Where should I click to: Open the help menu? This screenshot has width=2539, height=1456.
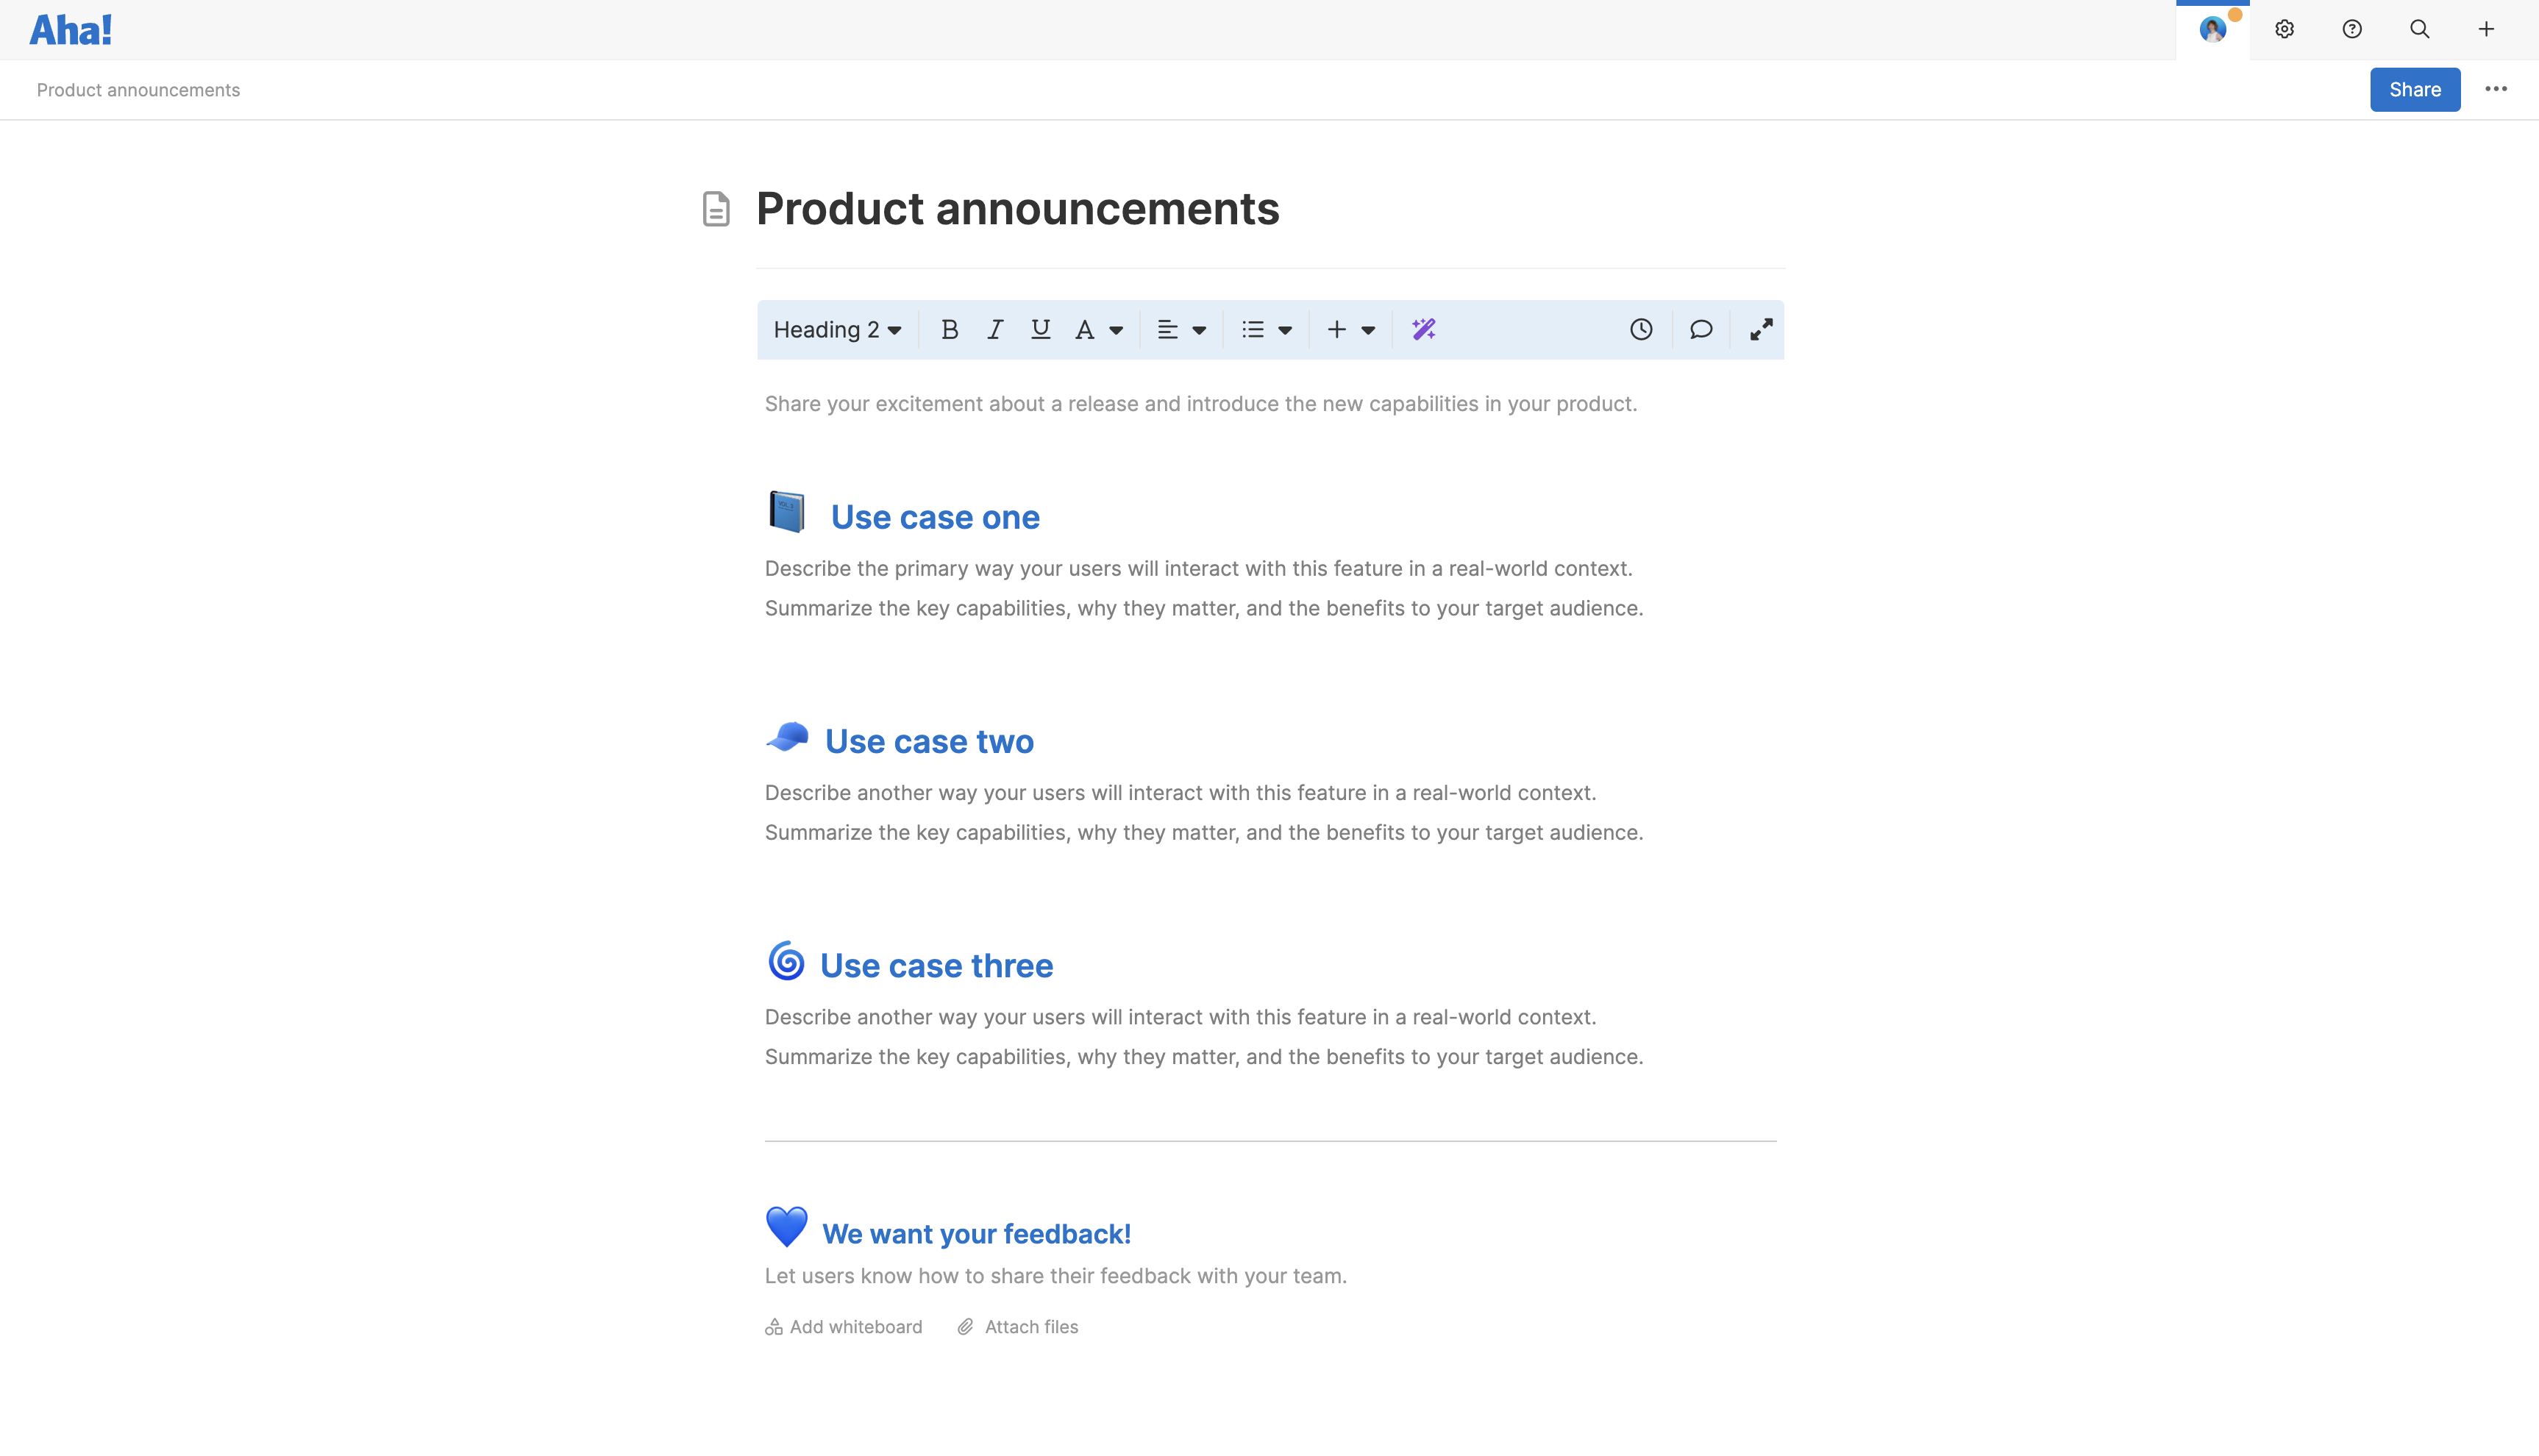[2351, 29]
